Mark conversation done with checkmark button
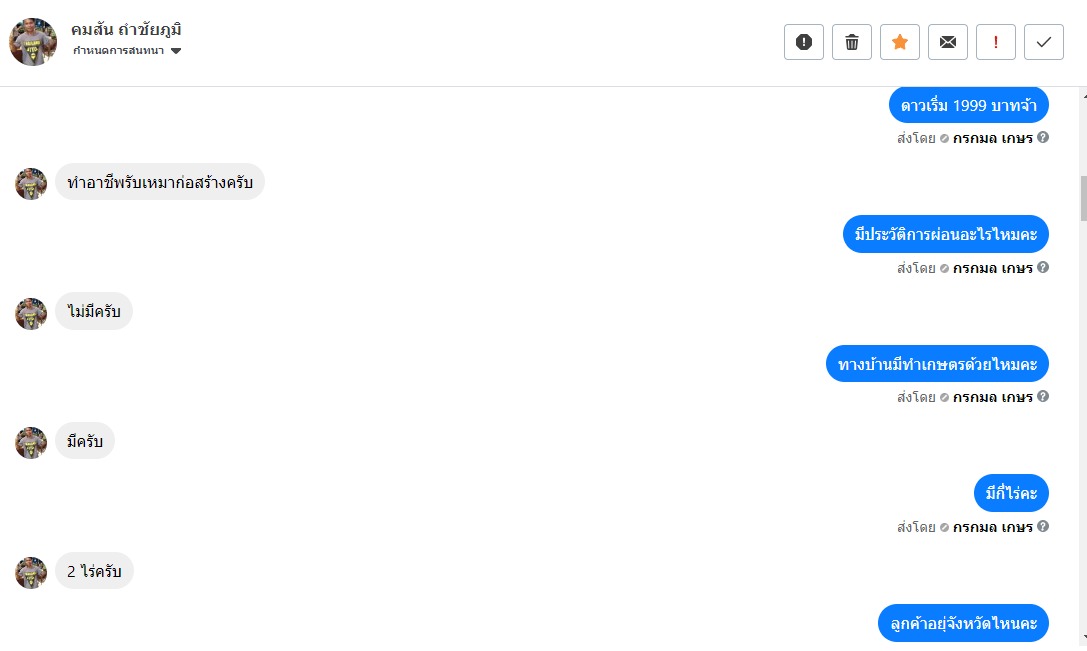Viewport: 1087px width, 651px height. tap(1044, 42)
